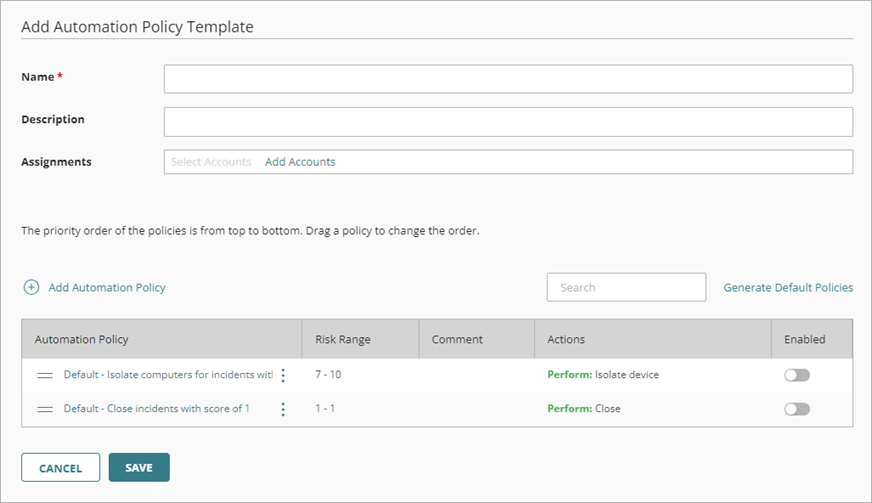Click the policy Search box

pyautogui.click(x=626, y=287)
